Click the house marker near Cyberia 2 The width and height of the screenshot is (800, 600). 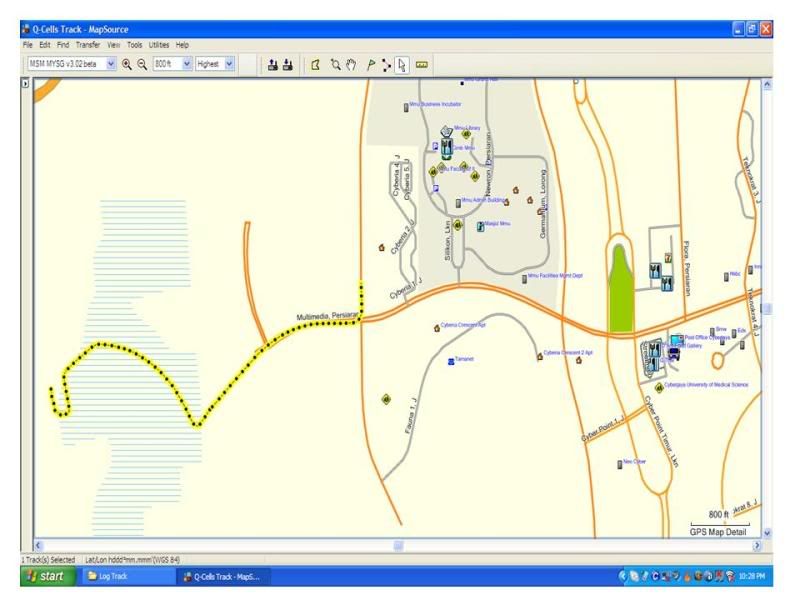(382, 247)
